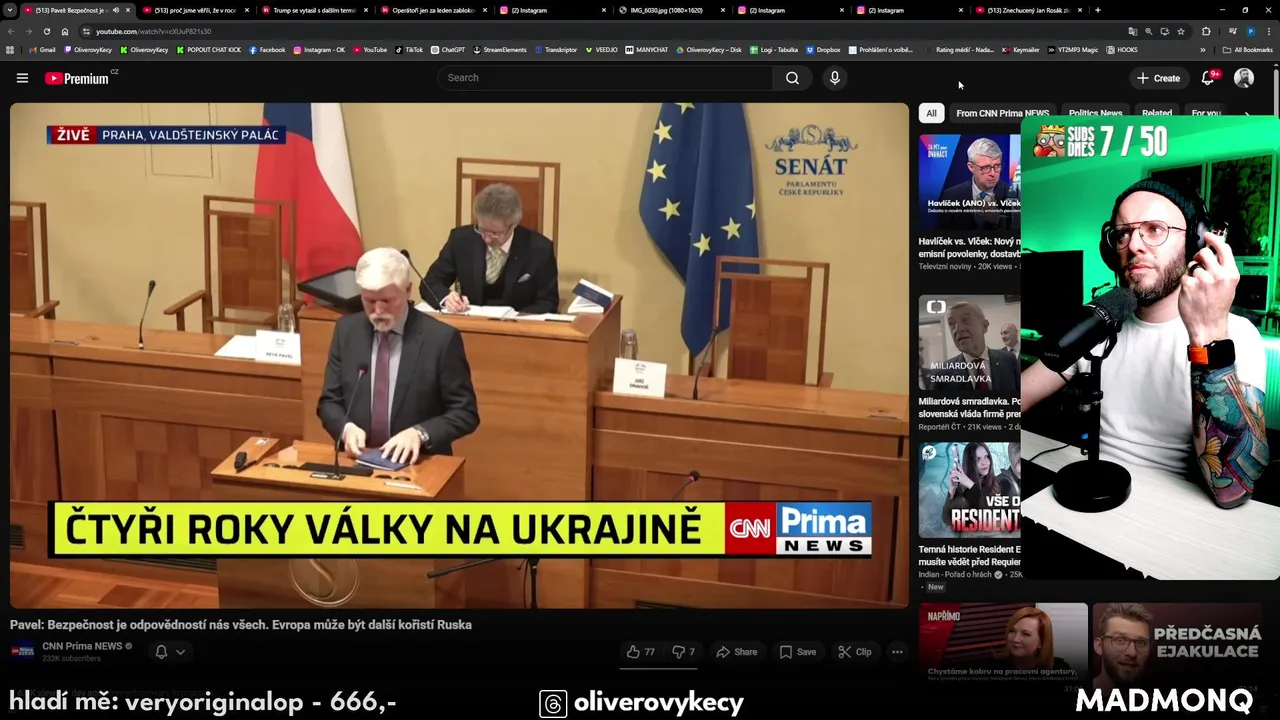
Task: Open the account avatar menu
Action: point(1244,78)
